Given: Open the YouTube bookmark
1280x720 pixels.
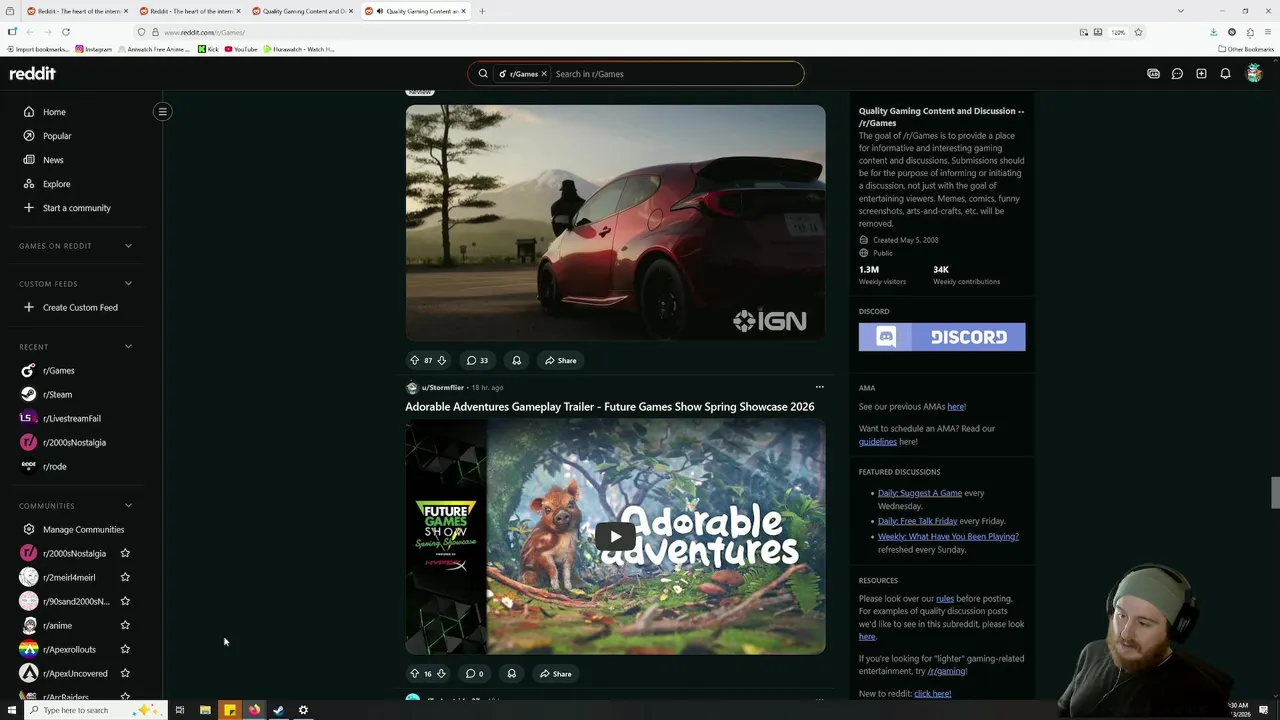Looking at the screenshot, I should (241, 49).
